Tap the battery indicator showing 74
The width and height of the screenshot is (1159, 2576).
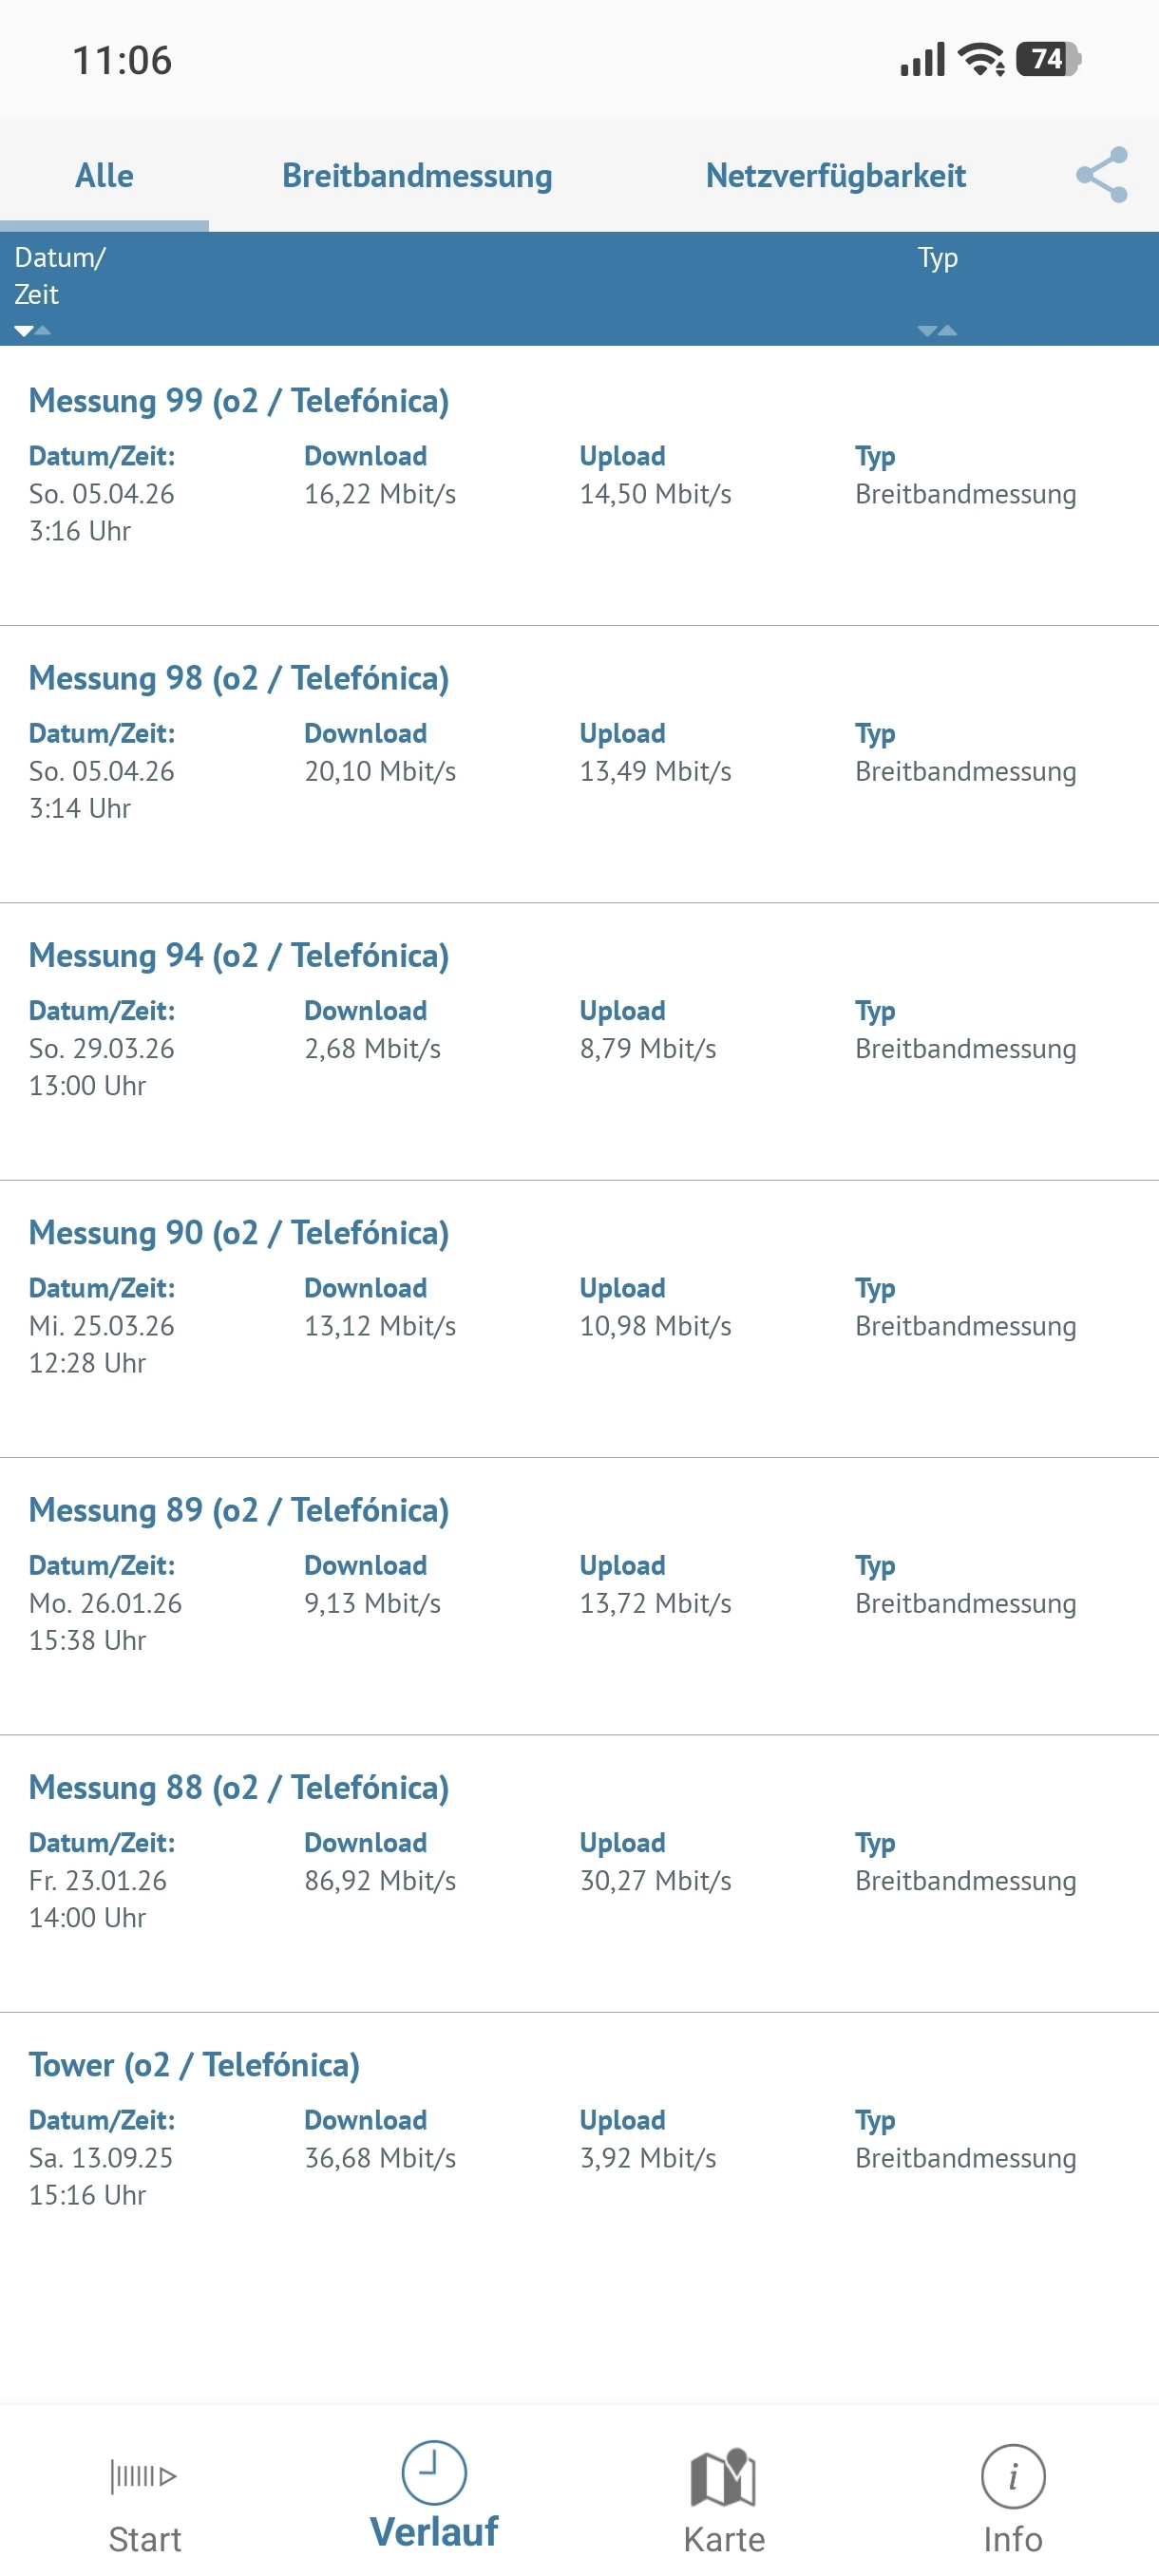(x=1047, y=60)
